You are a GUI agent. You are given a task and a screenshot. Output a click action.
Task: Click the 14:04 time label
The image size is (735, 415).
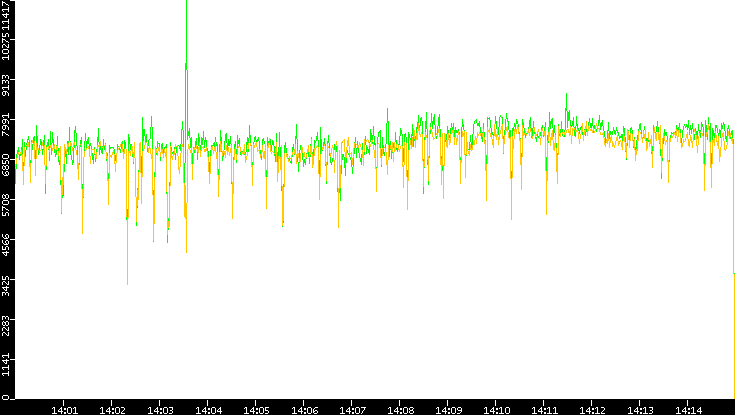pyautogui.click(x=209, y=410)
